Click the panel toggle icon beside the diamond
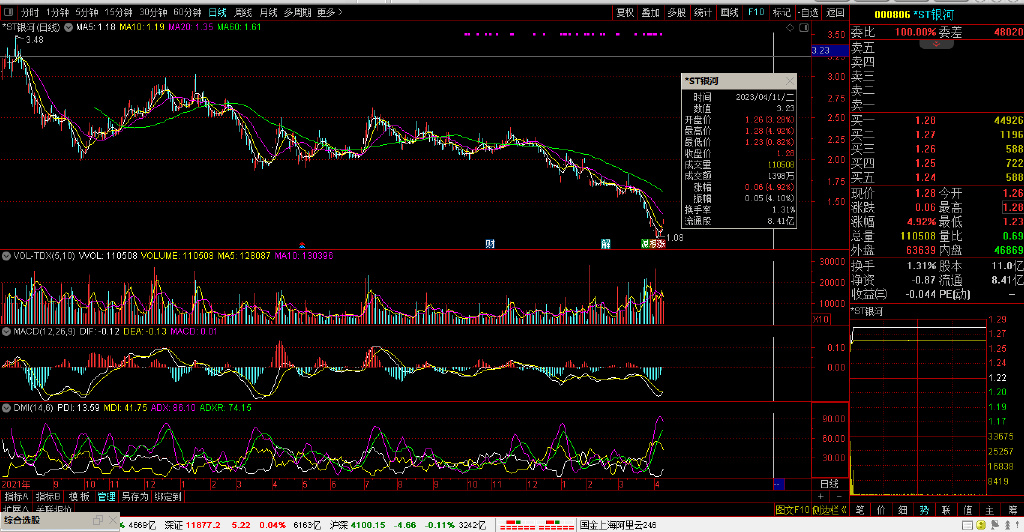 click(x=804, y=27)
